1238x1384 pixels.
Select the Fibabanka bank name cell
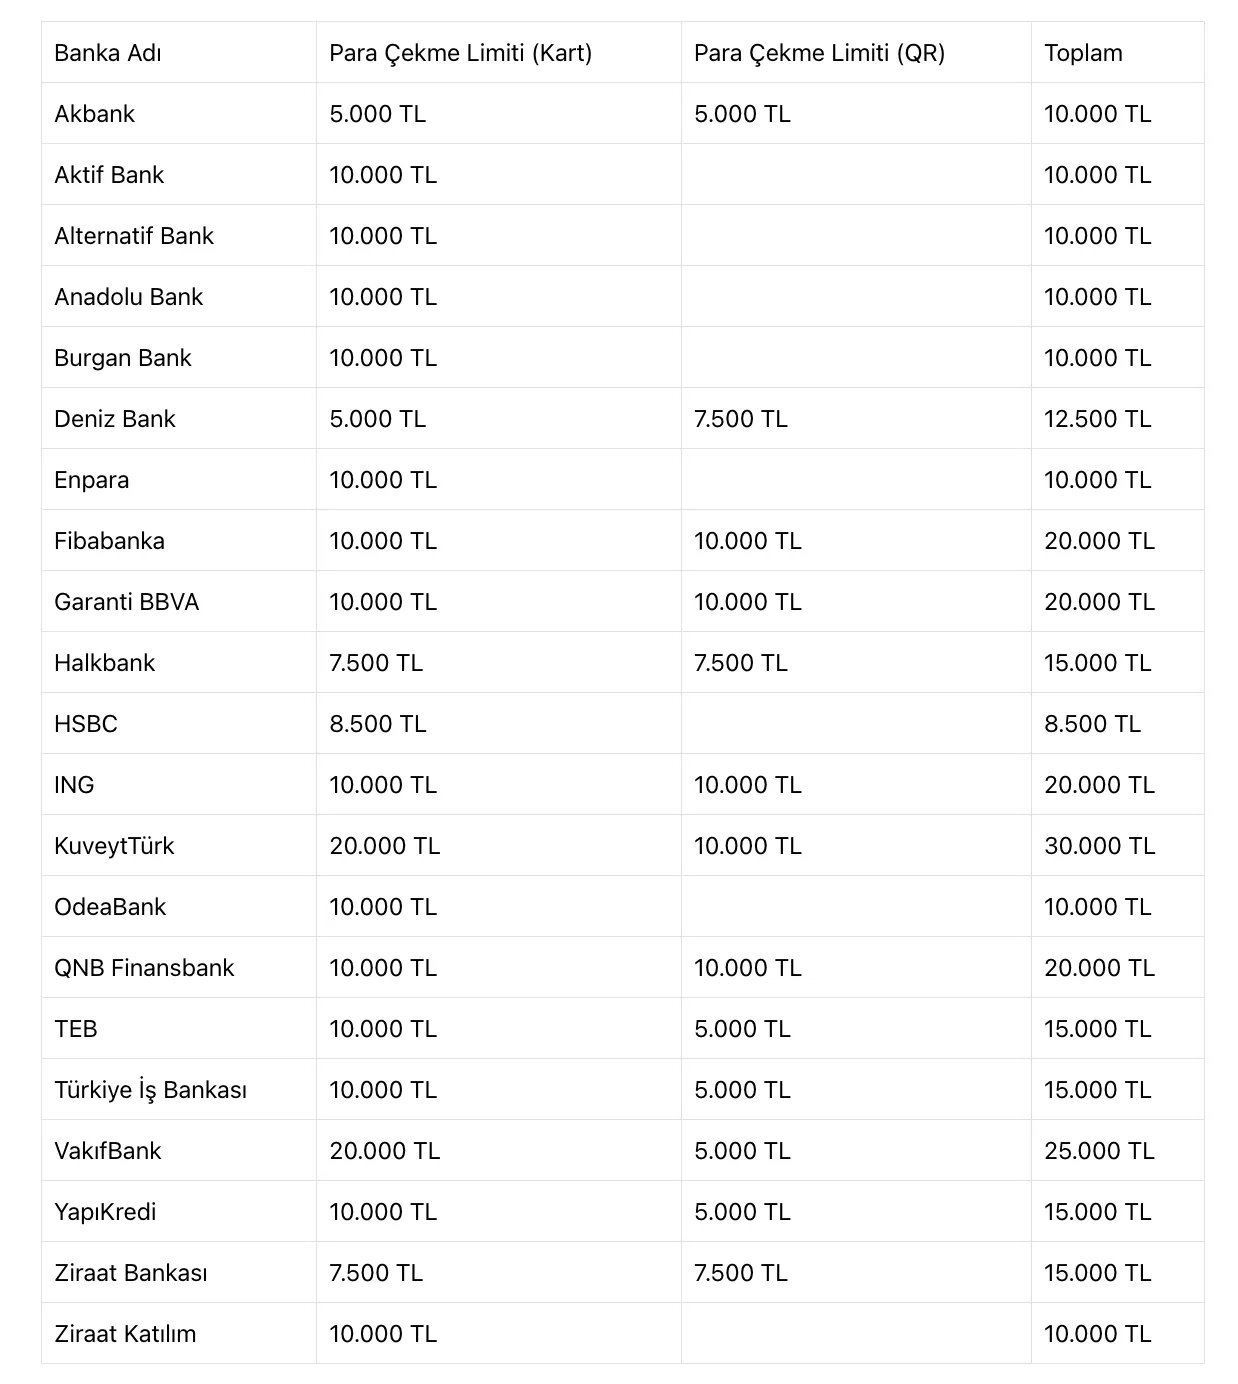(109, 541)
